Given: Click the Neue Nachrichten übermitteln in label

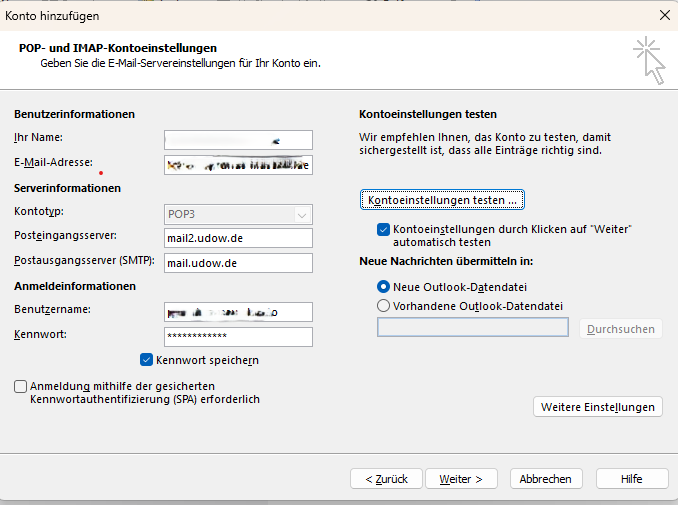Looking at the screenshot, I should point(446,261).
